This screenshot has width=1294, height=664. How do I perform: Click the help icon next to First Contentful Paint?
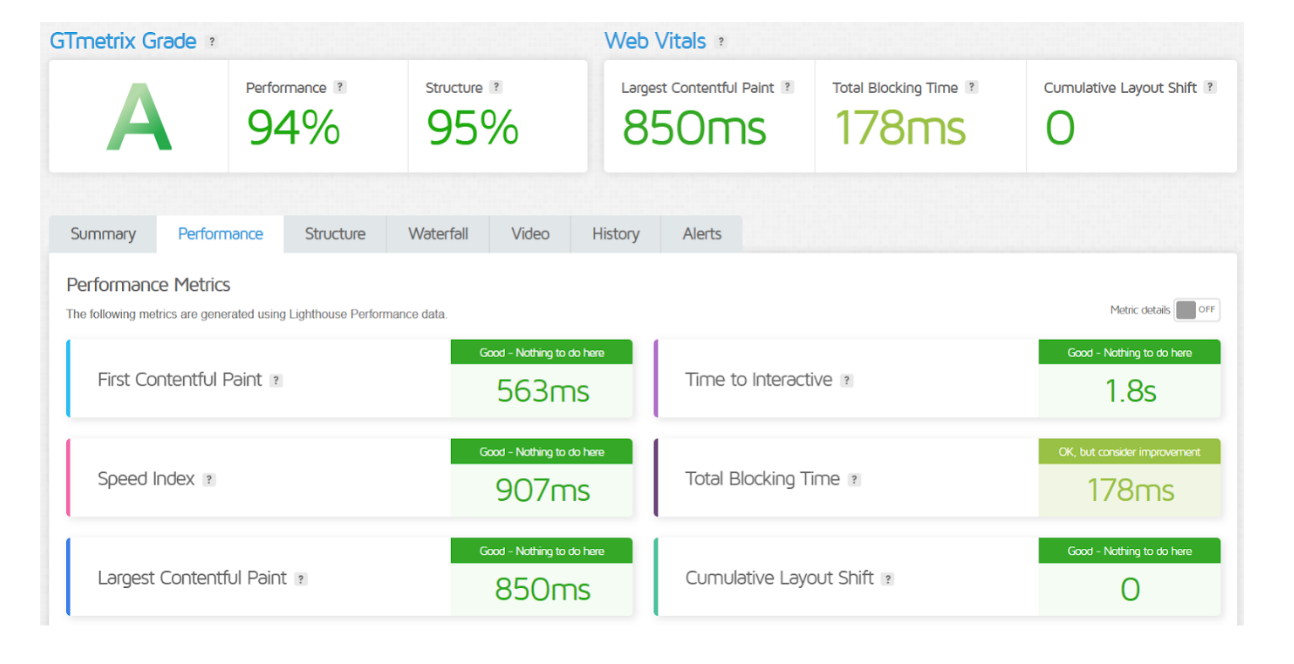coord(276,381)
